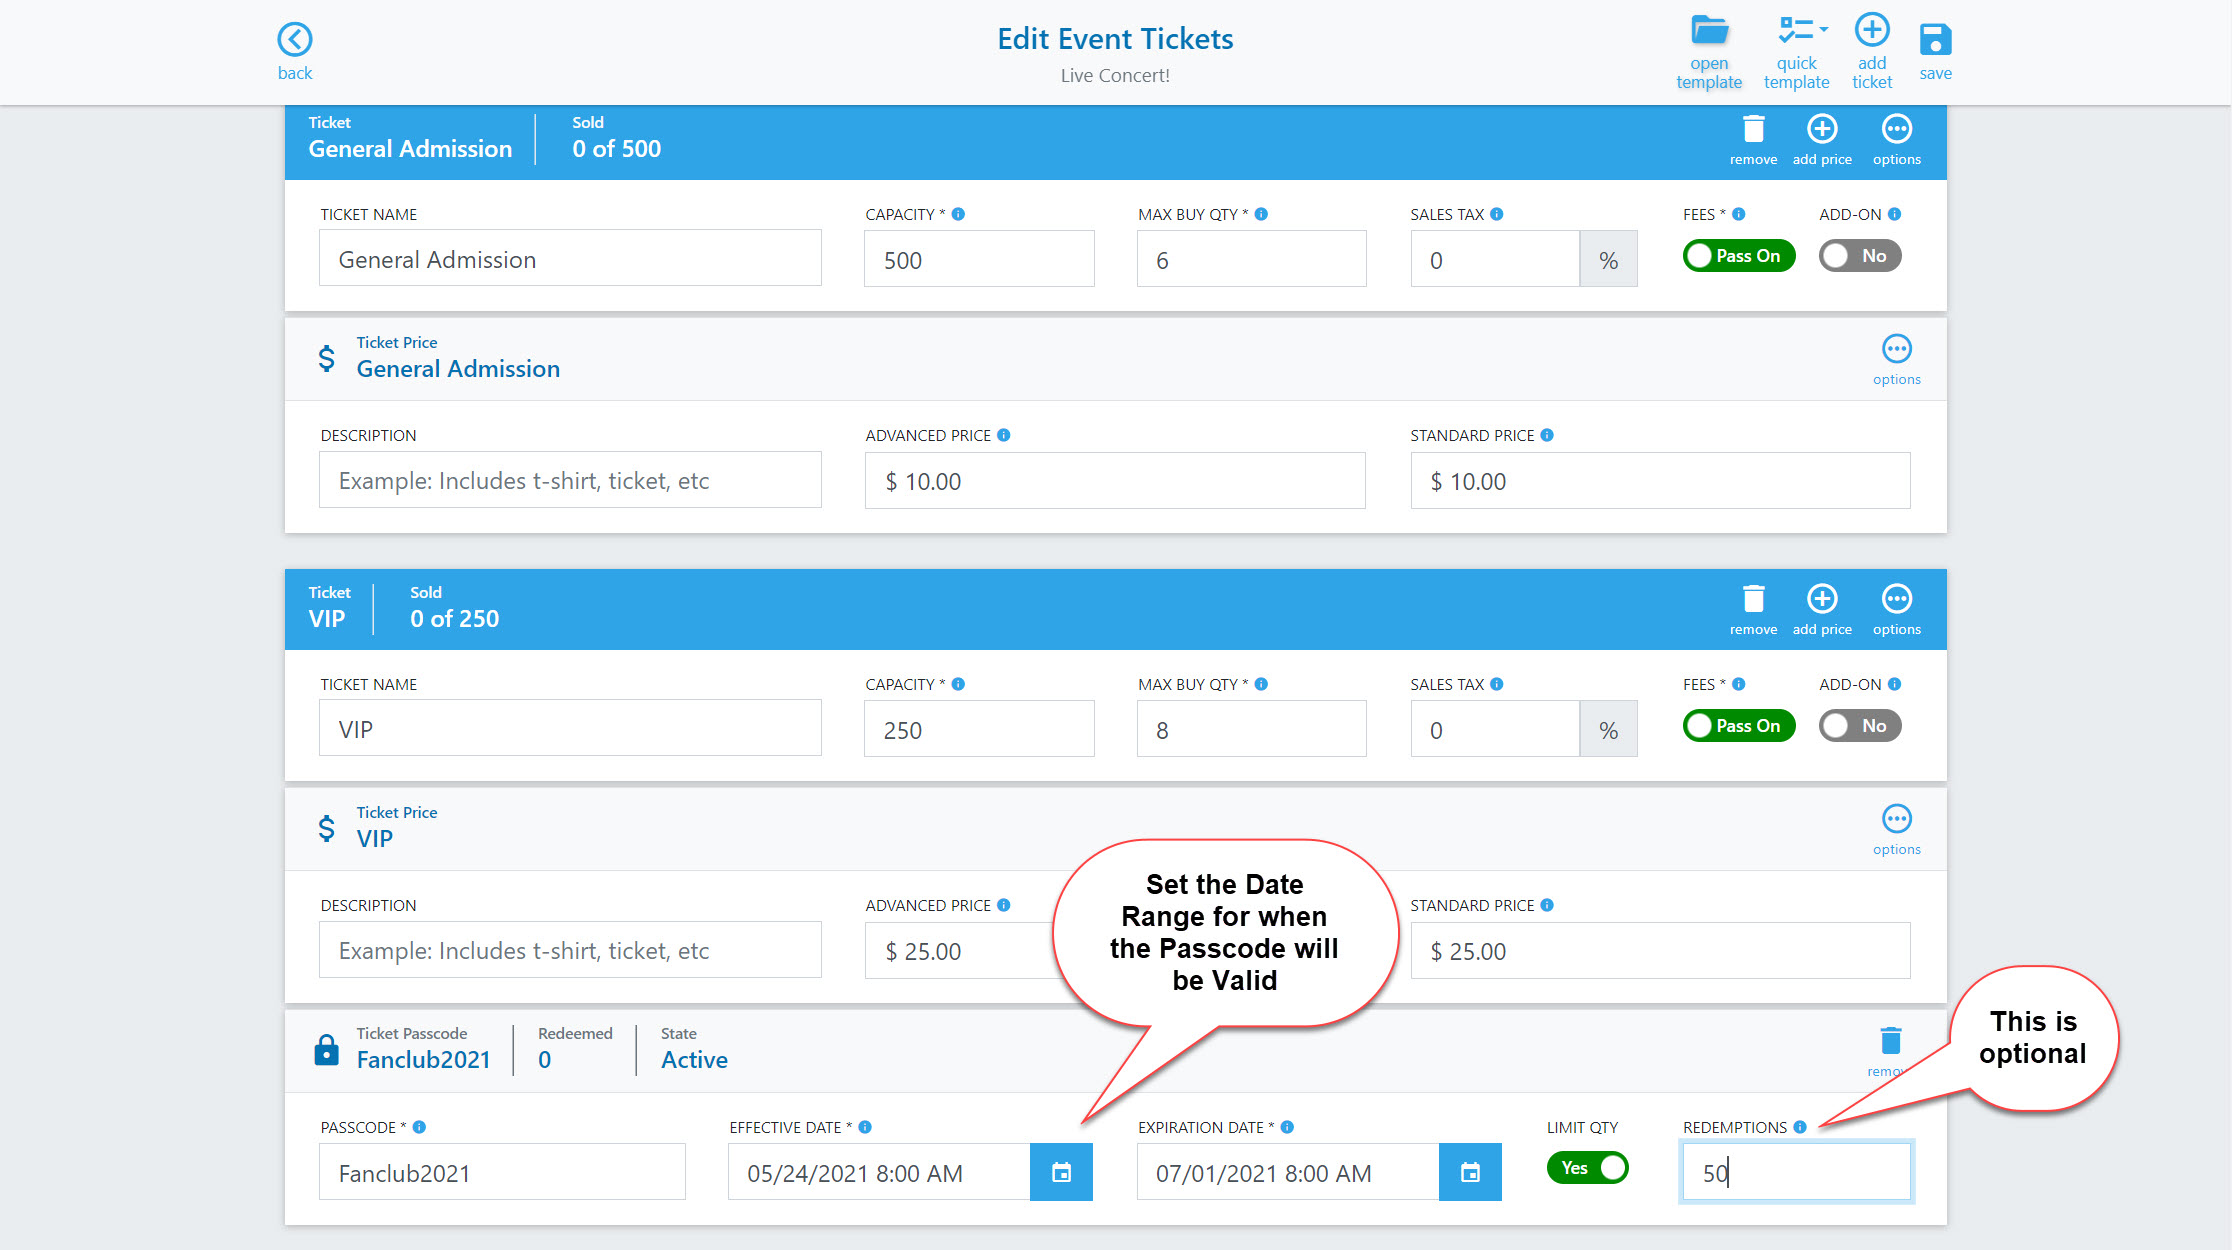Open template folder icon

tap(1709, 31)
